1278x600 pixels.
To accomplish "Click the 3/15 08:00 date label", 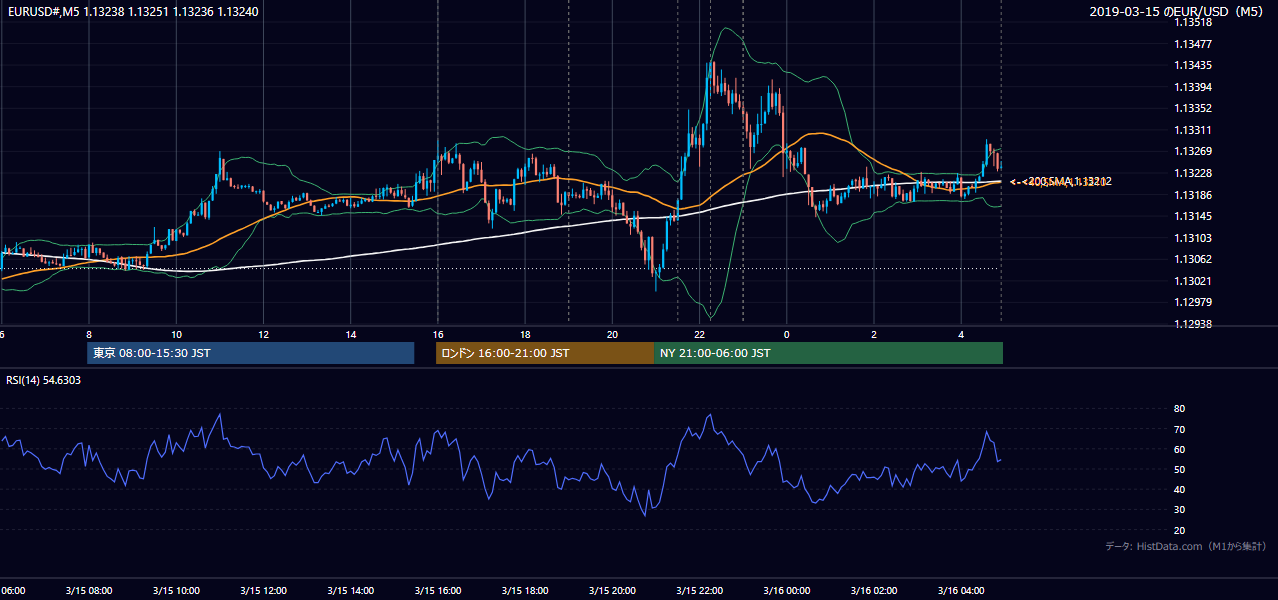I will 89,590.
